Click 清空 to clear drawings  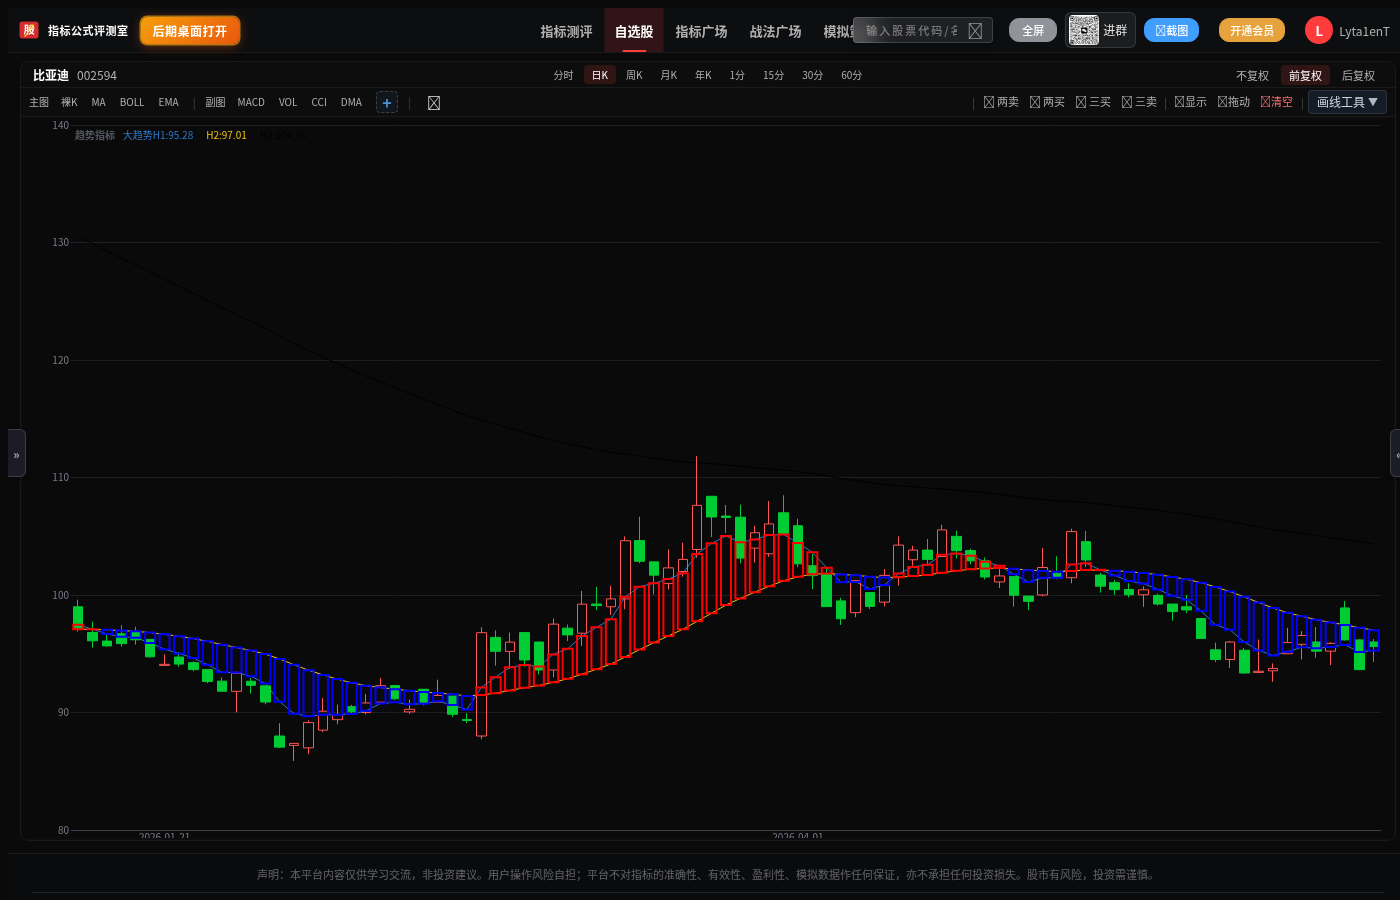click(1276, 102)
